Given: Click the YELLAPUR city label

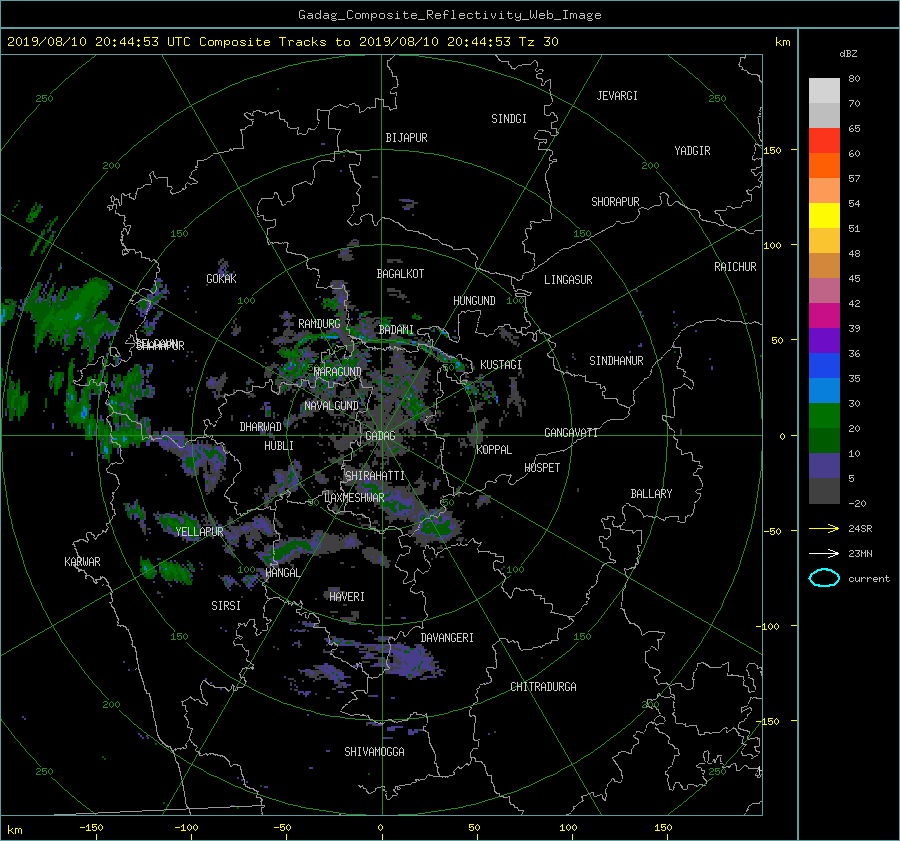Looking at the screenshot, I should (x=199, y=532).
